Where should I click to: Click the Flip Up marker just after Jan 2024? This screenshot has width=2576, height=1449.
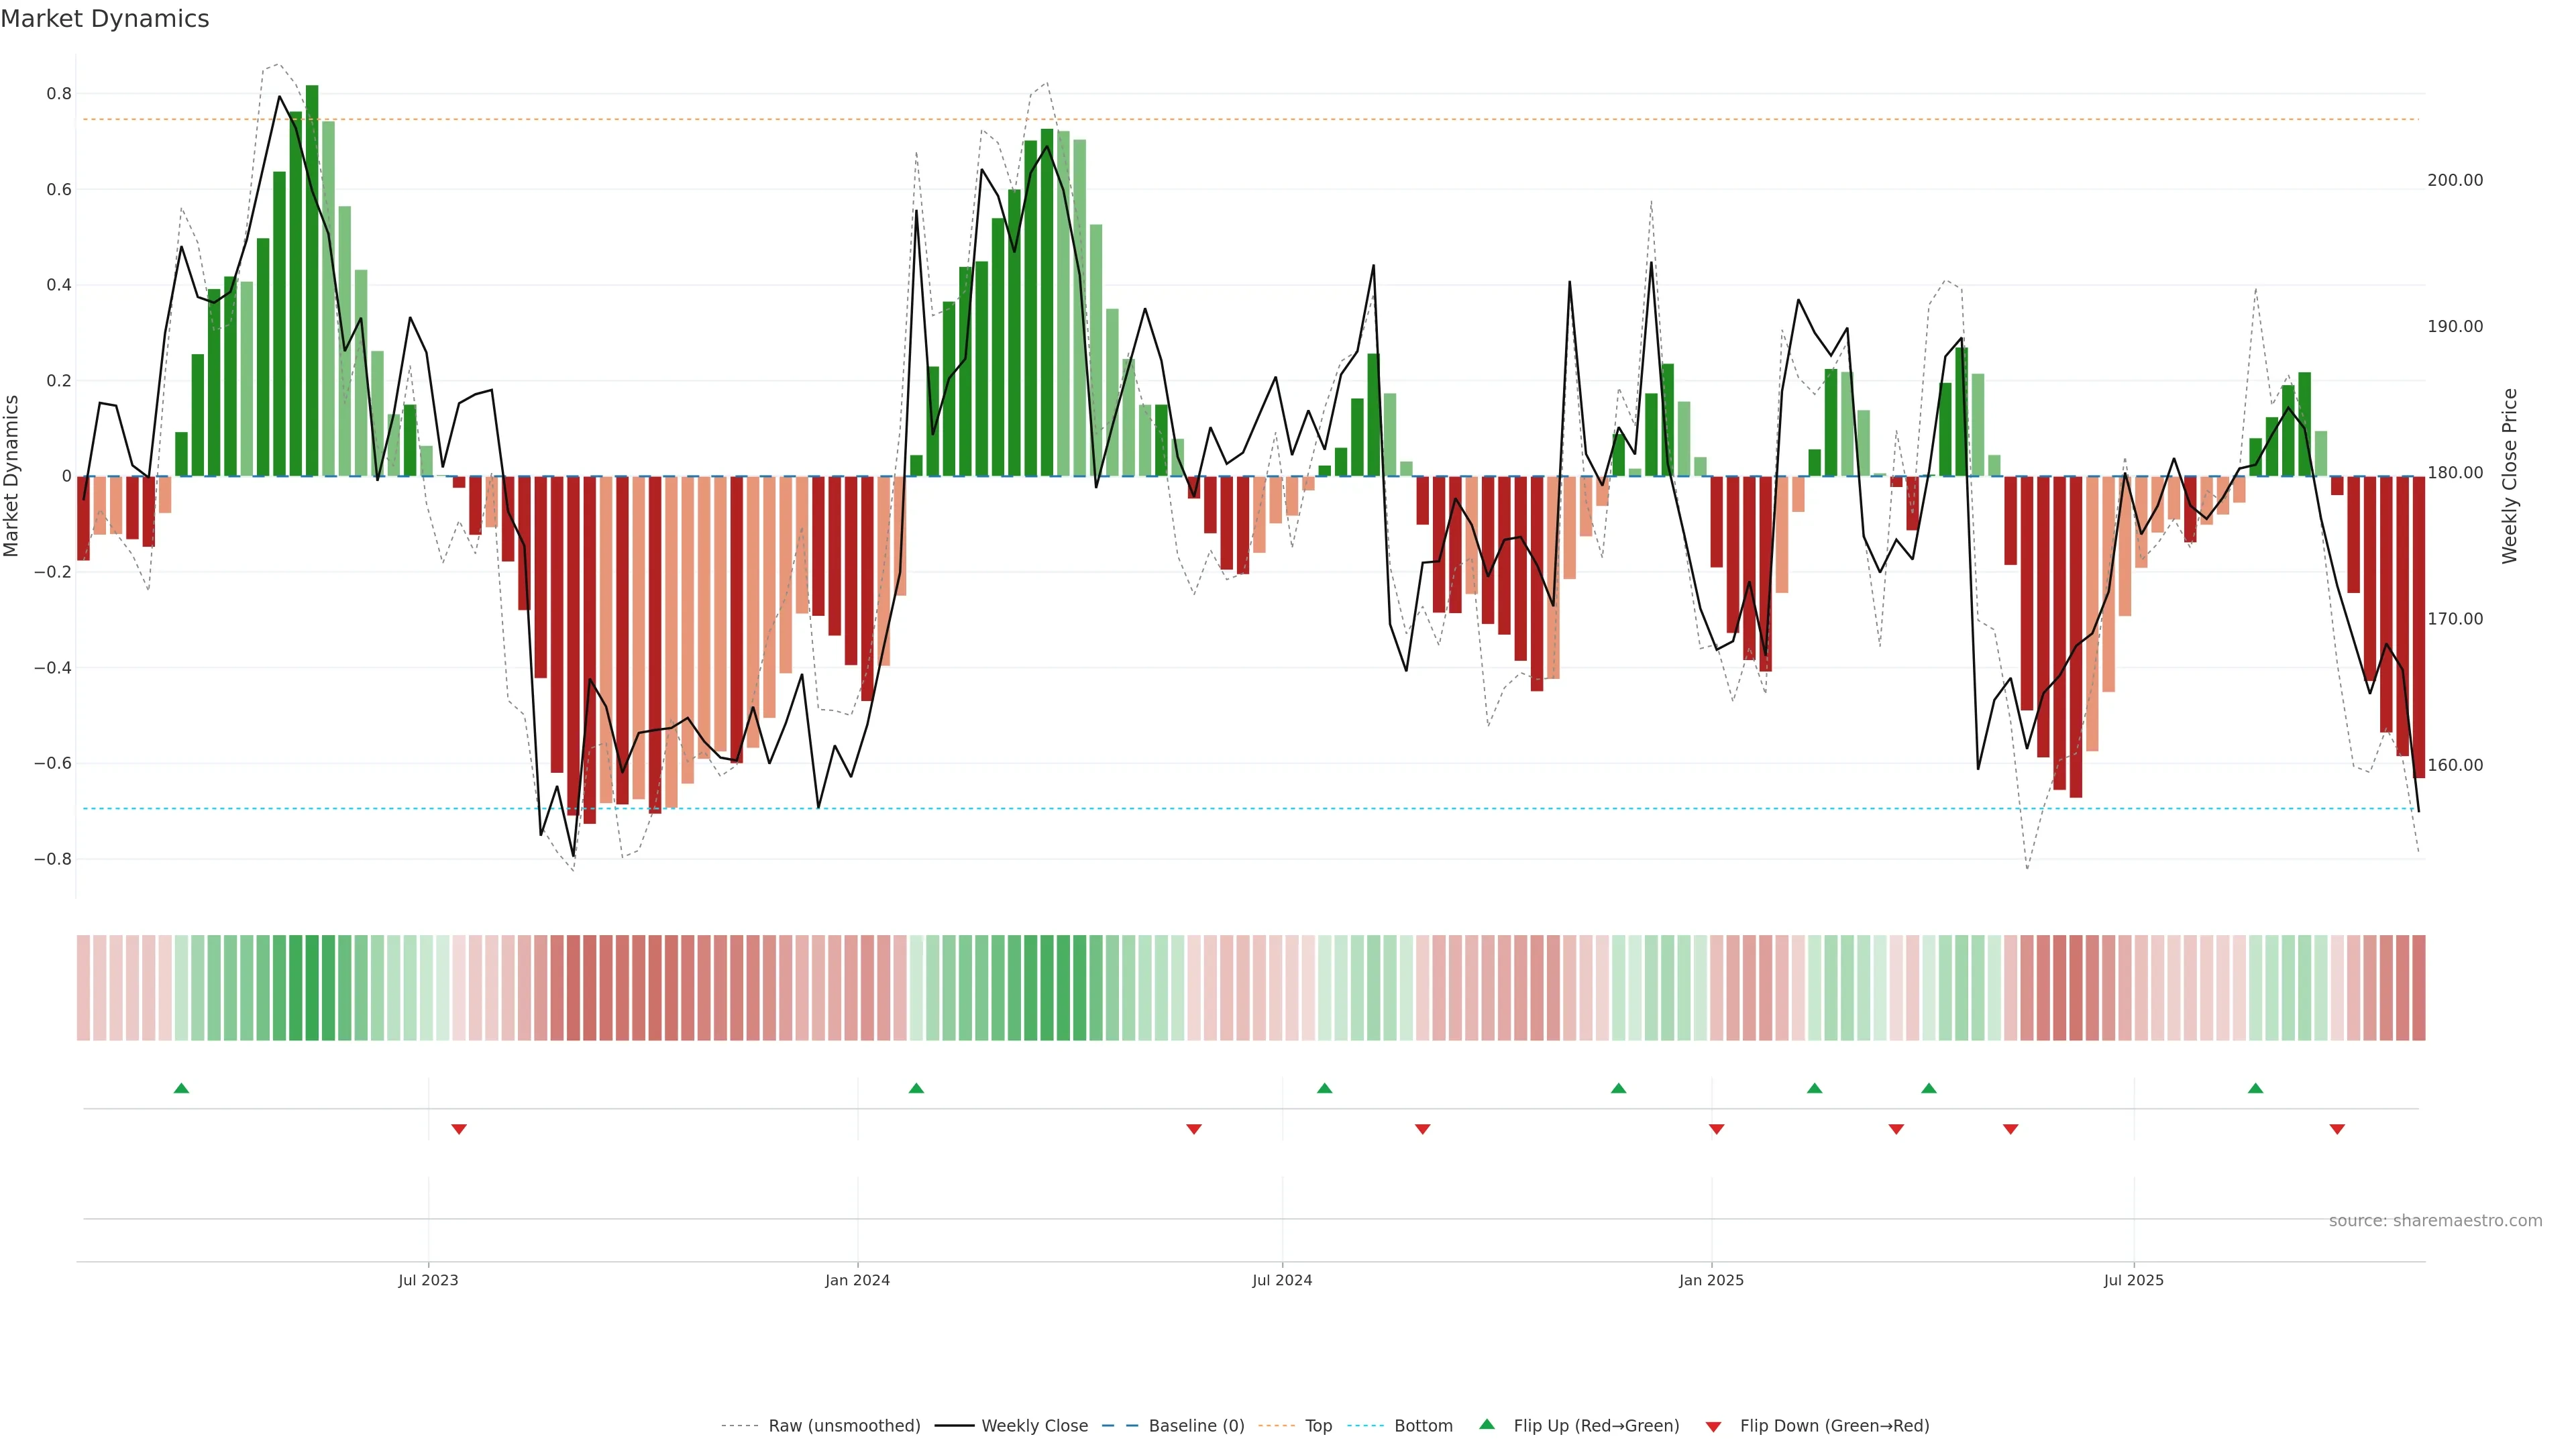point(916,1088)
